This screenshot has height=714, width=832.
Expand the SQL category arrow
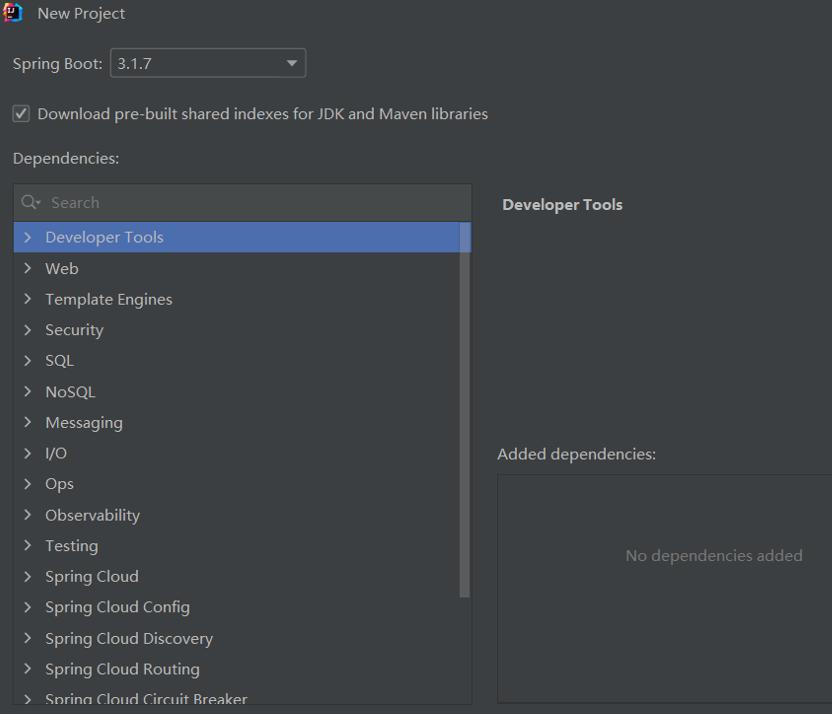tap(28, 361)
